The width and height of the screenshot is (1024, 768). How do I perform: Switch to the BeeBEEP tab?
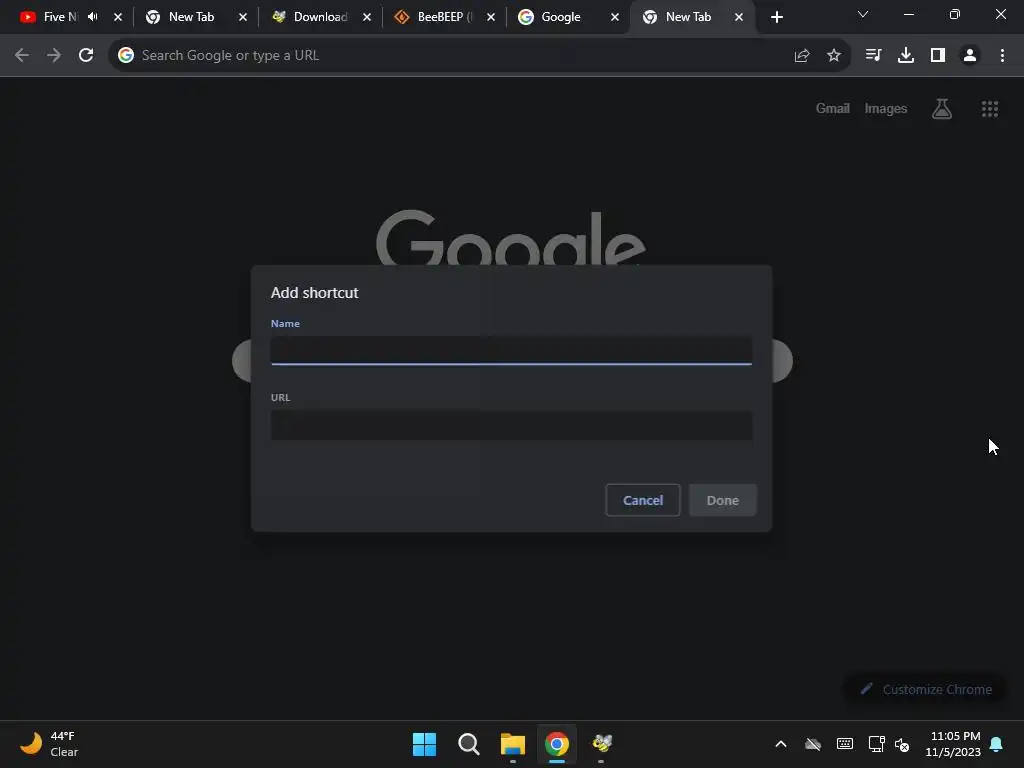click(444, 17)
